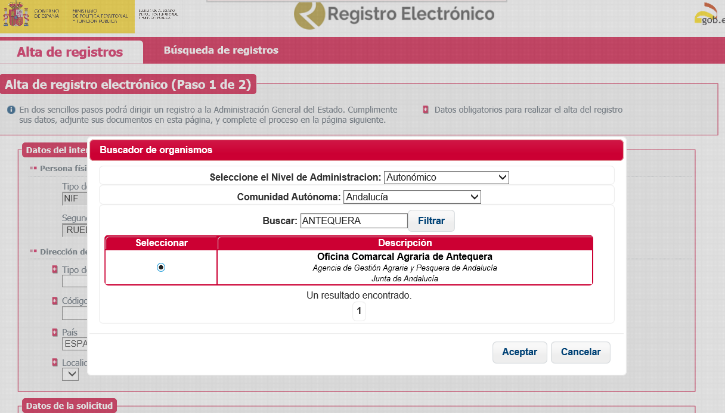Click the mandatory data marker icon in legend
The width and height of the screenshot is (725, 413).
[425, 109]
